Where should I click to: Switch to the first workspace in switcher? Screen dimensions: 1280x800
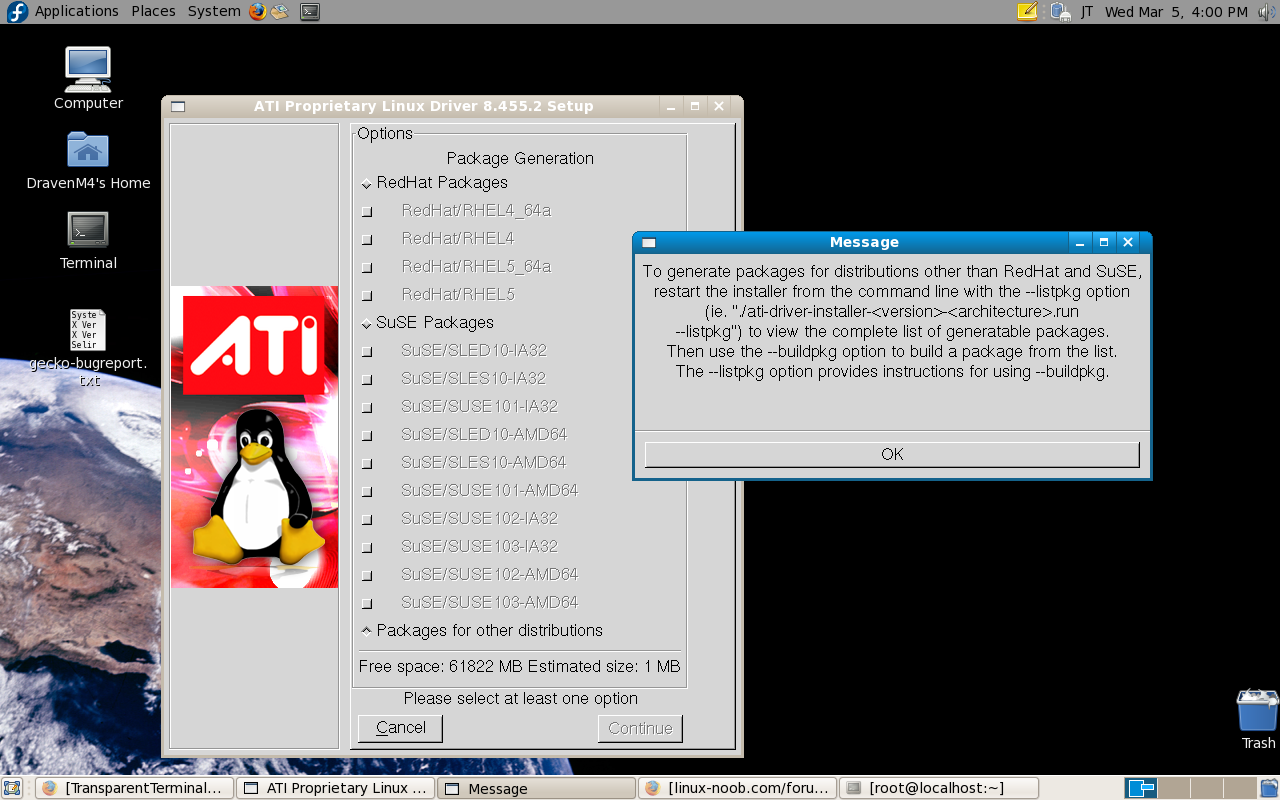coord(1141,788)
